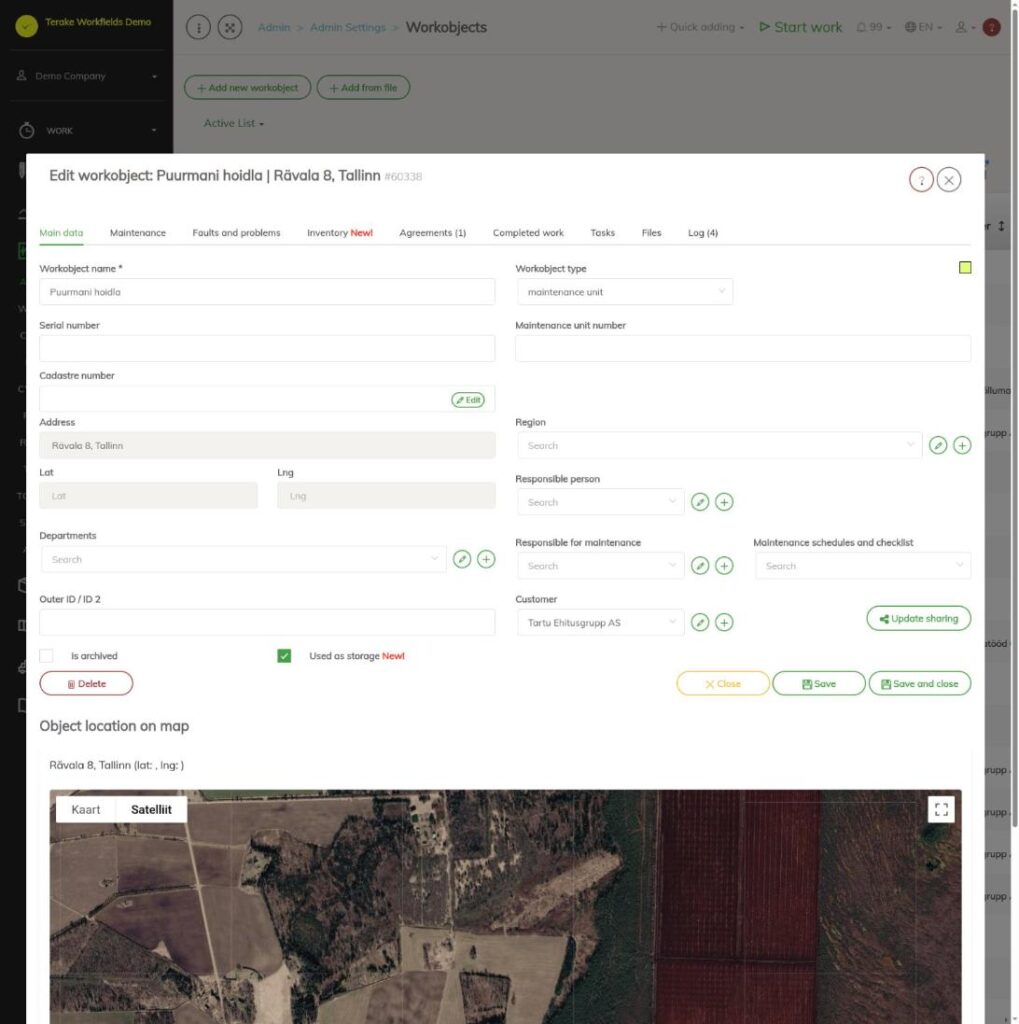Toggle the Is archived checkbox
1019x1024 pixels.
[x=46, y=656]
